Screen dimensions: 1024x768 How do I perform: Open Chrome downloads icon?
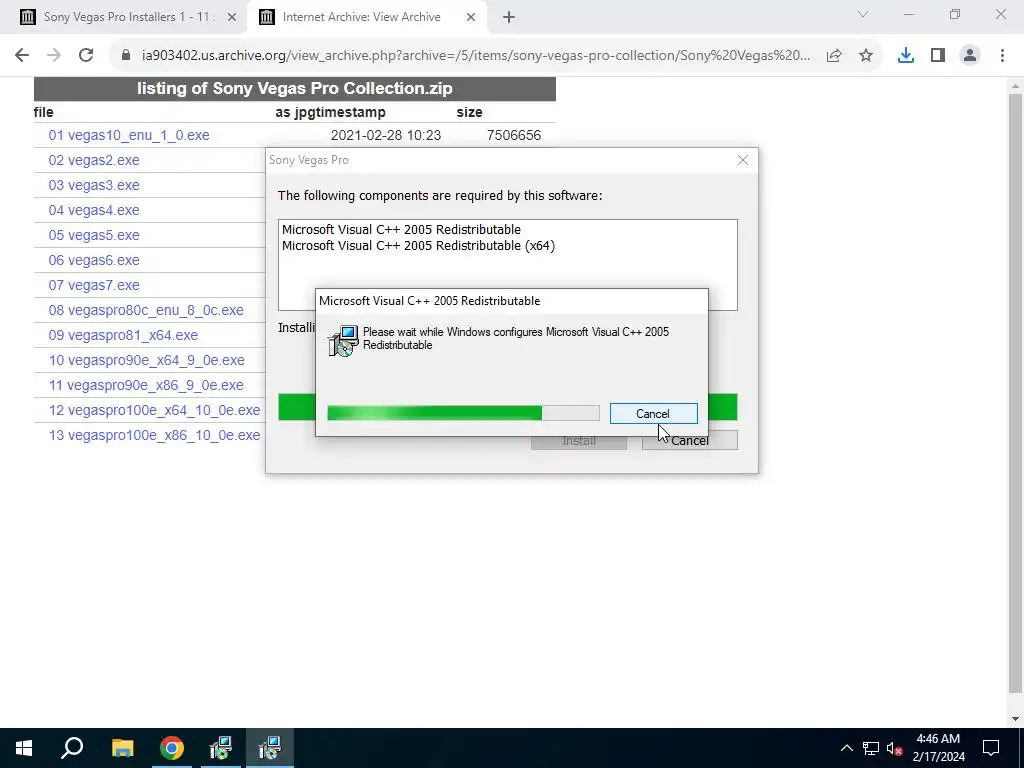point(906,56)
